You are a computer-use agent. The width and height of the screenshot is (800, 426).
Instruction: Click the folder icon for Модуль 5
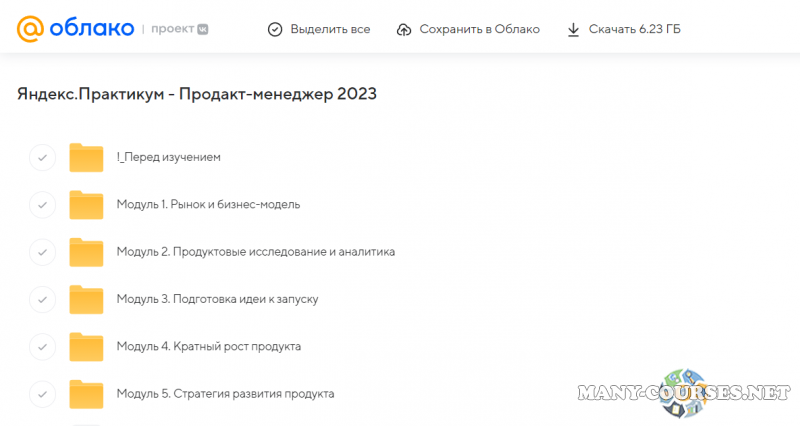87,393
